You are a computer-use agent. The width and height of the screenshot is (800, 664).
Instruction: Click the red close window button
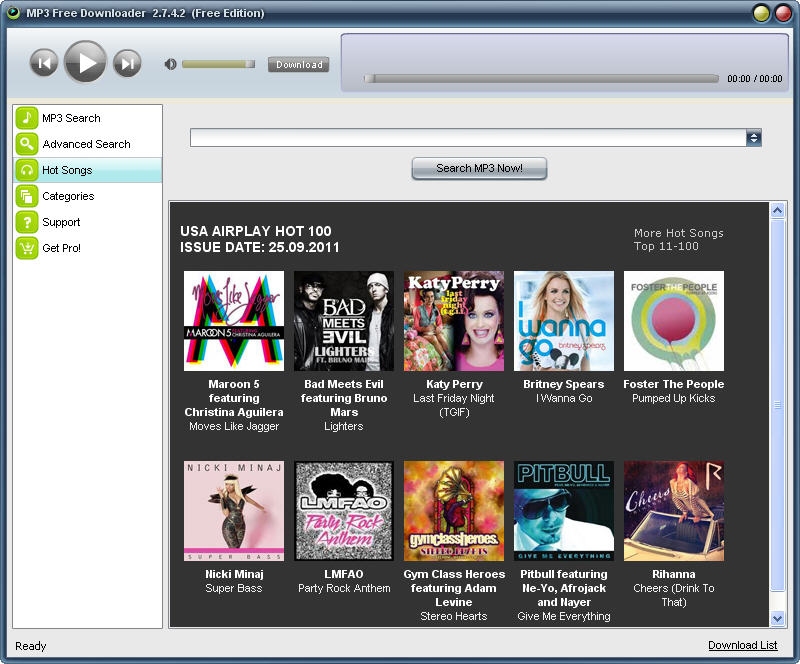tap(783, 13)
